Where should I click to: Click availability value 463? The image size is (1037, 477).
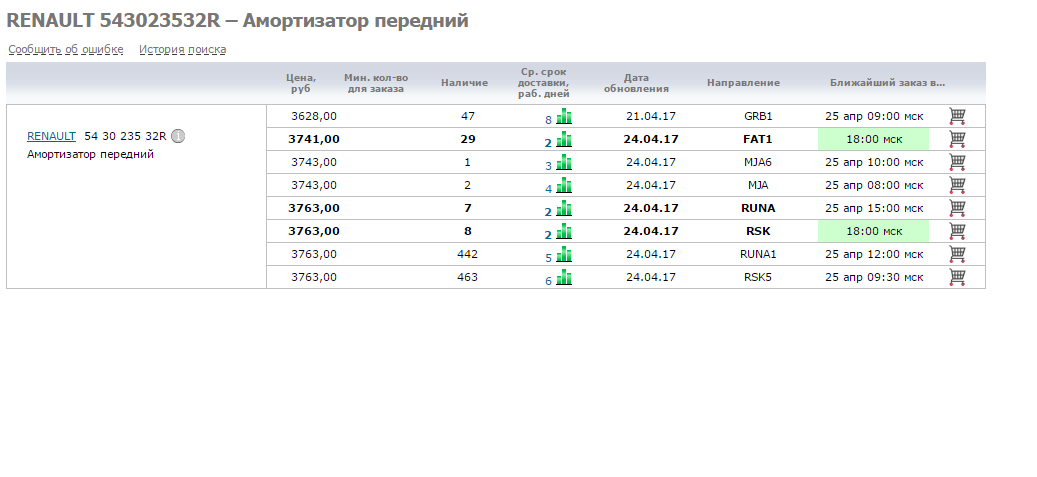pyautogui.click(x=468, y=277)
